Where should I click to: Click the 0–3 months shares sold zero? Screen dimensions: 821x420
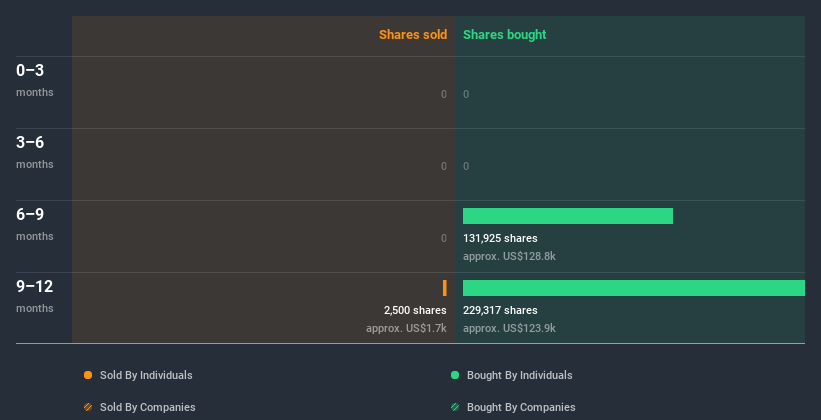pyautogui.click(x=444, y=94)
